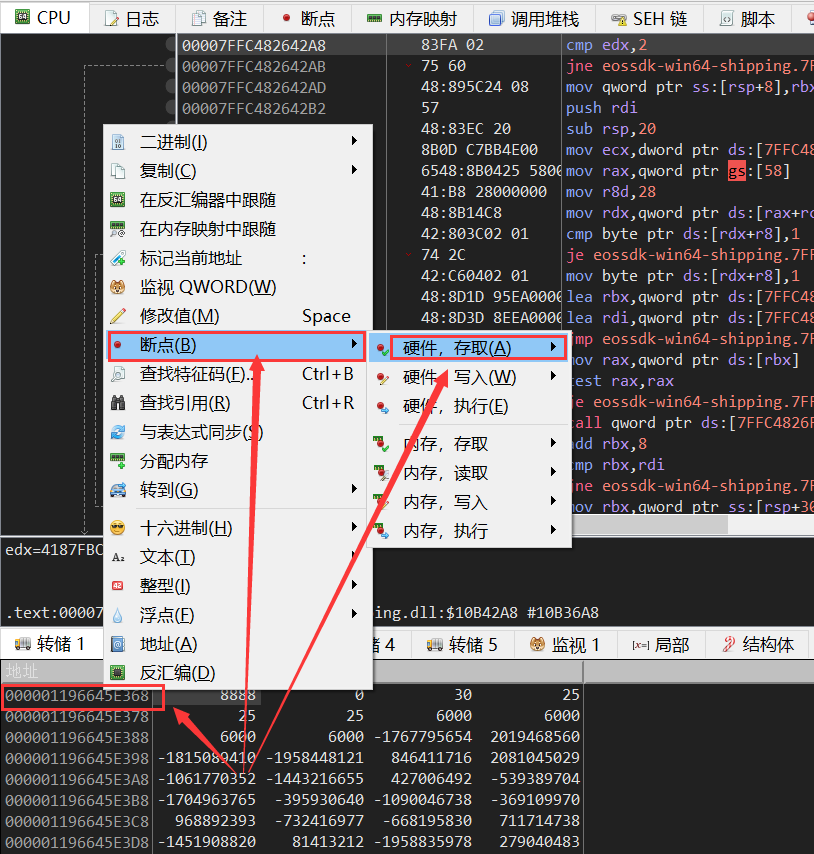
Task: Click the 在内存映射中跟随 icon
Action: [x=118, y=229]
